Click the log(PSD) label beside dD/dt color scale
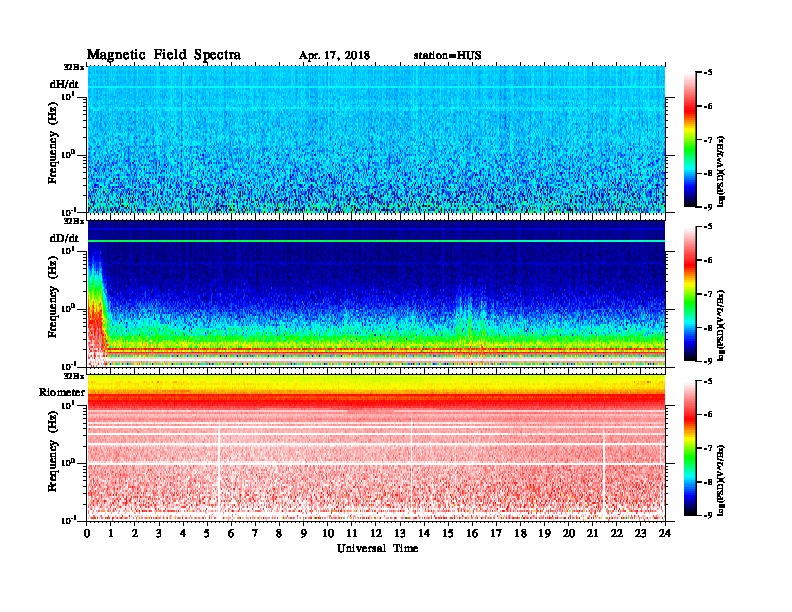792x612 pixels. tap(721, 325)
